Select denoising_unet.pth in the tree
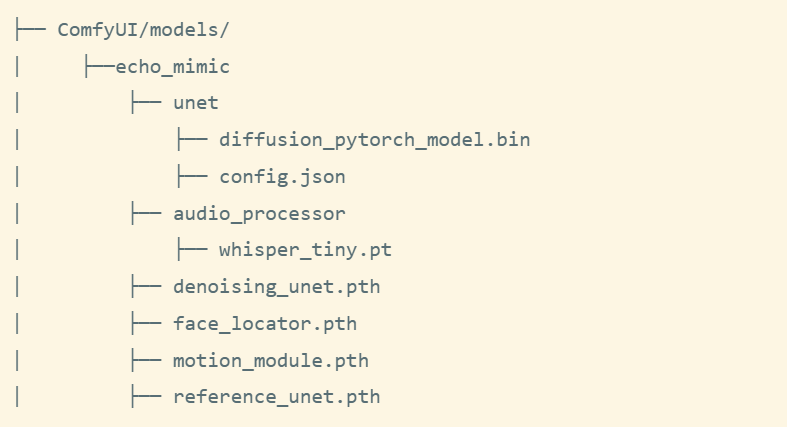Image resolution: width=787 pixels, height=427 pixels. [x=277, y=287]
